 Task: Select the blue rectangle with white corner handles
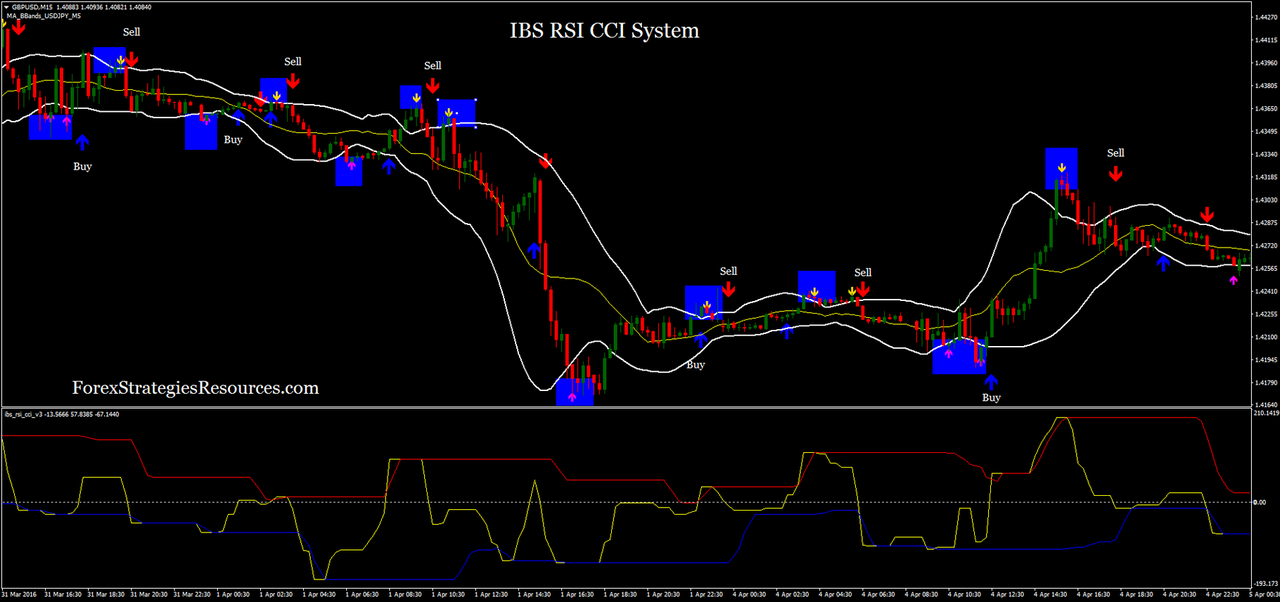point(457,113)
